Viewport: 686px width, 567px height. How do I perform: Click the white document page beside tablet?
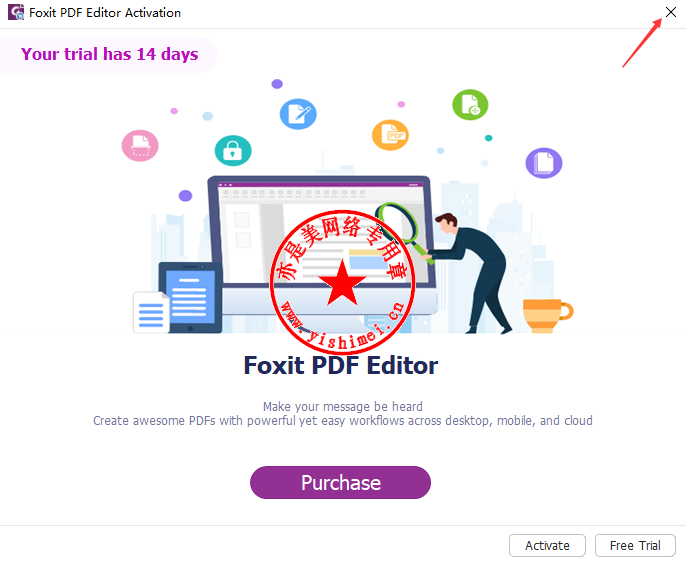pyautogui.click(x=151, y=312)
